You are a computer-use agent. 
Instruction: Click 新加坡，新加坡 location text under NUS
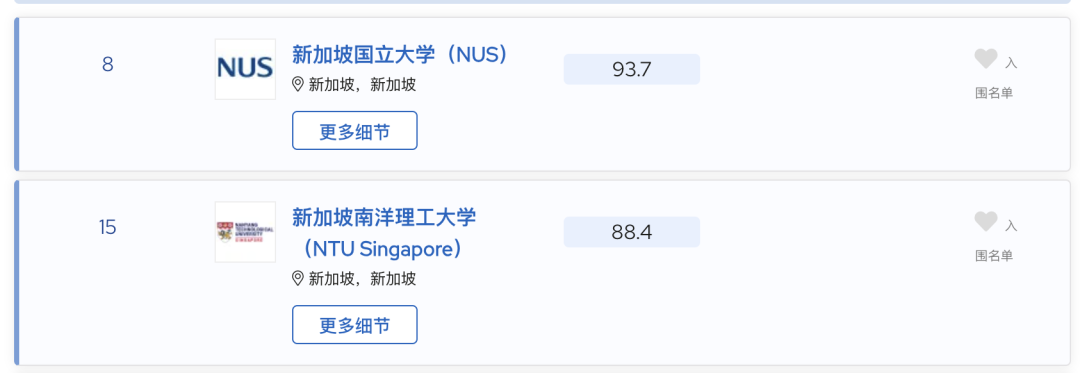(362, 85)
